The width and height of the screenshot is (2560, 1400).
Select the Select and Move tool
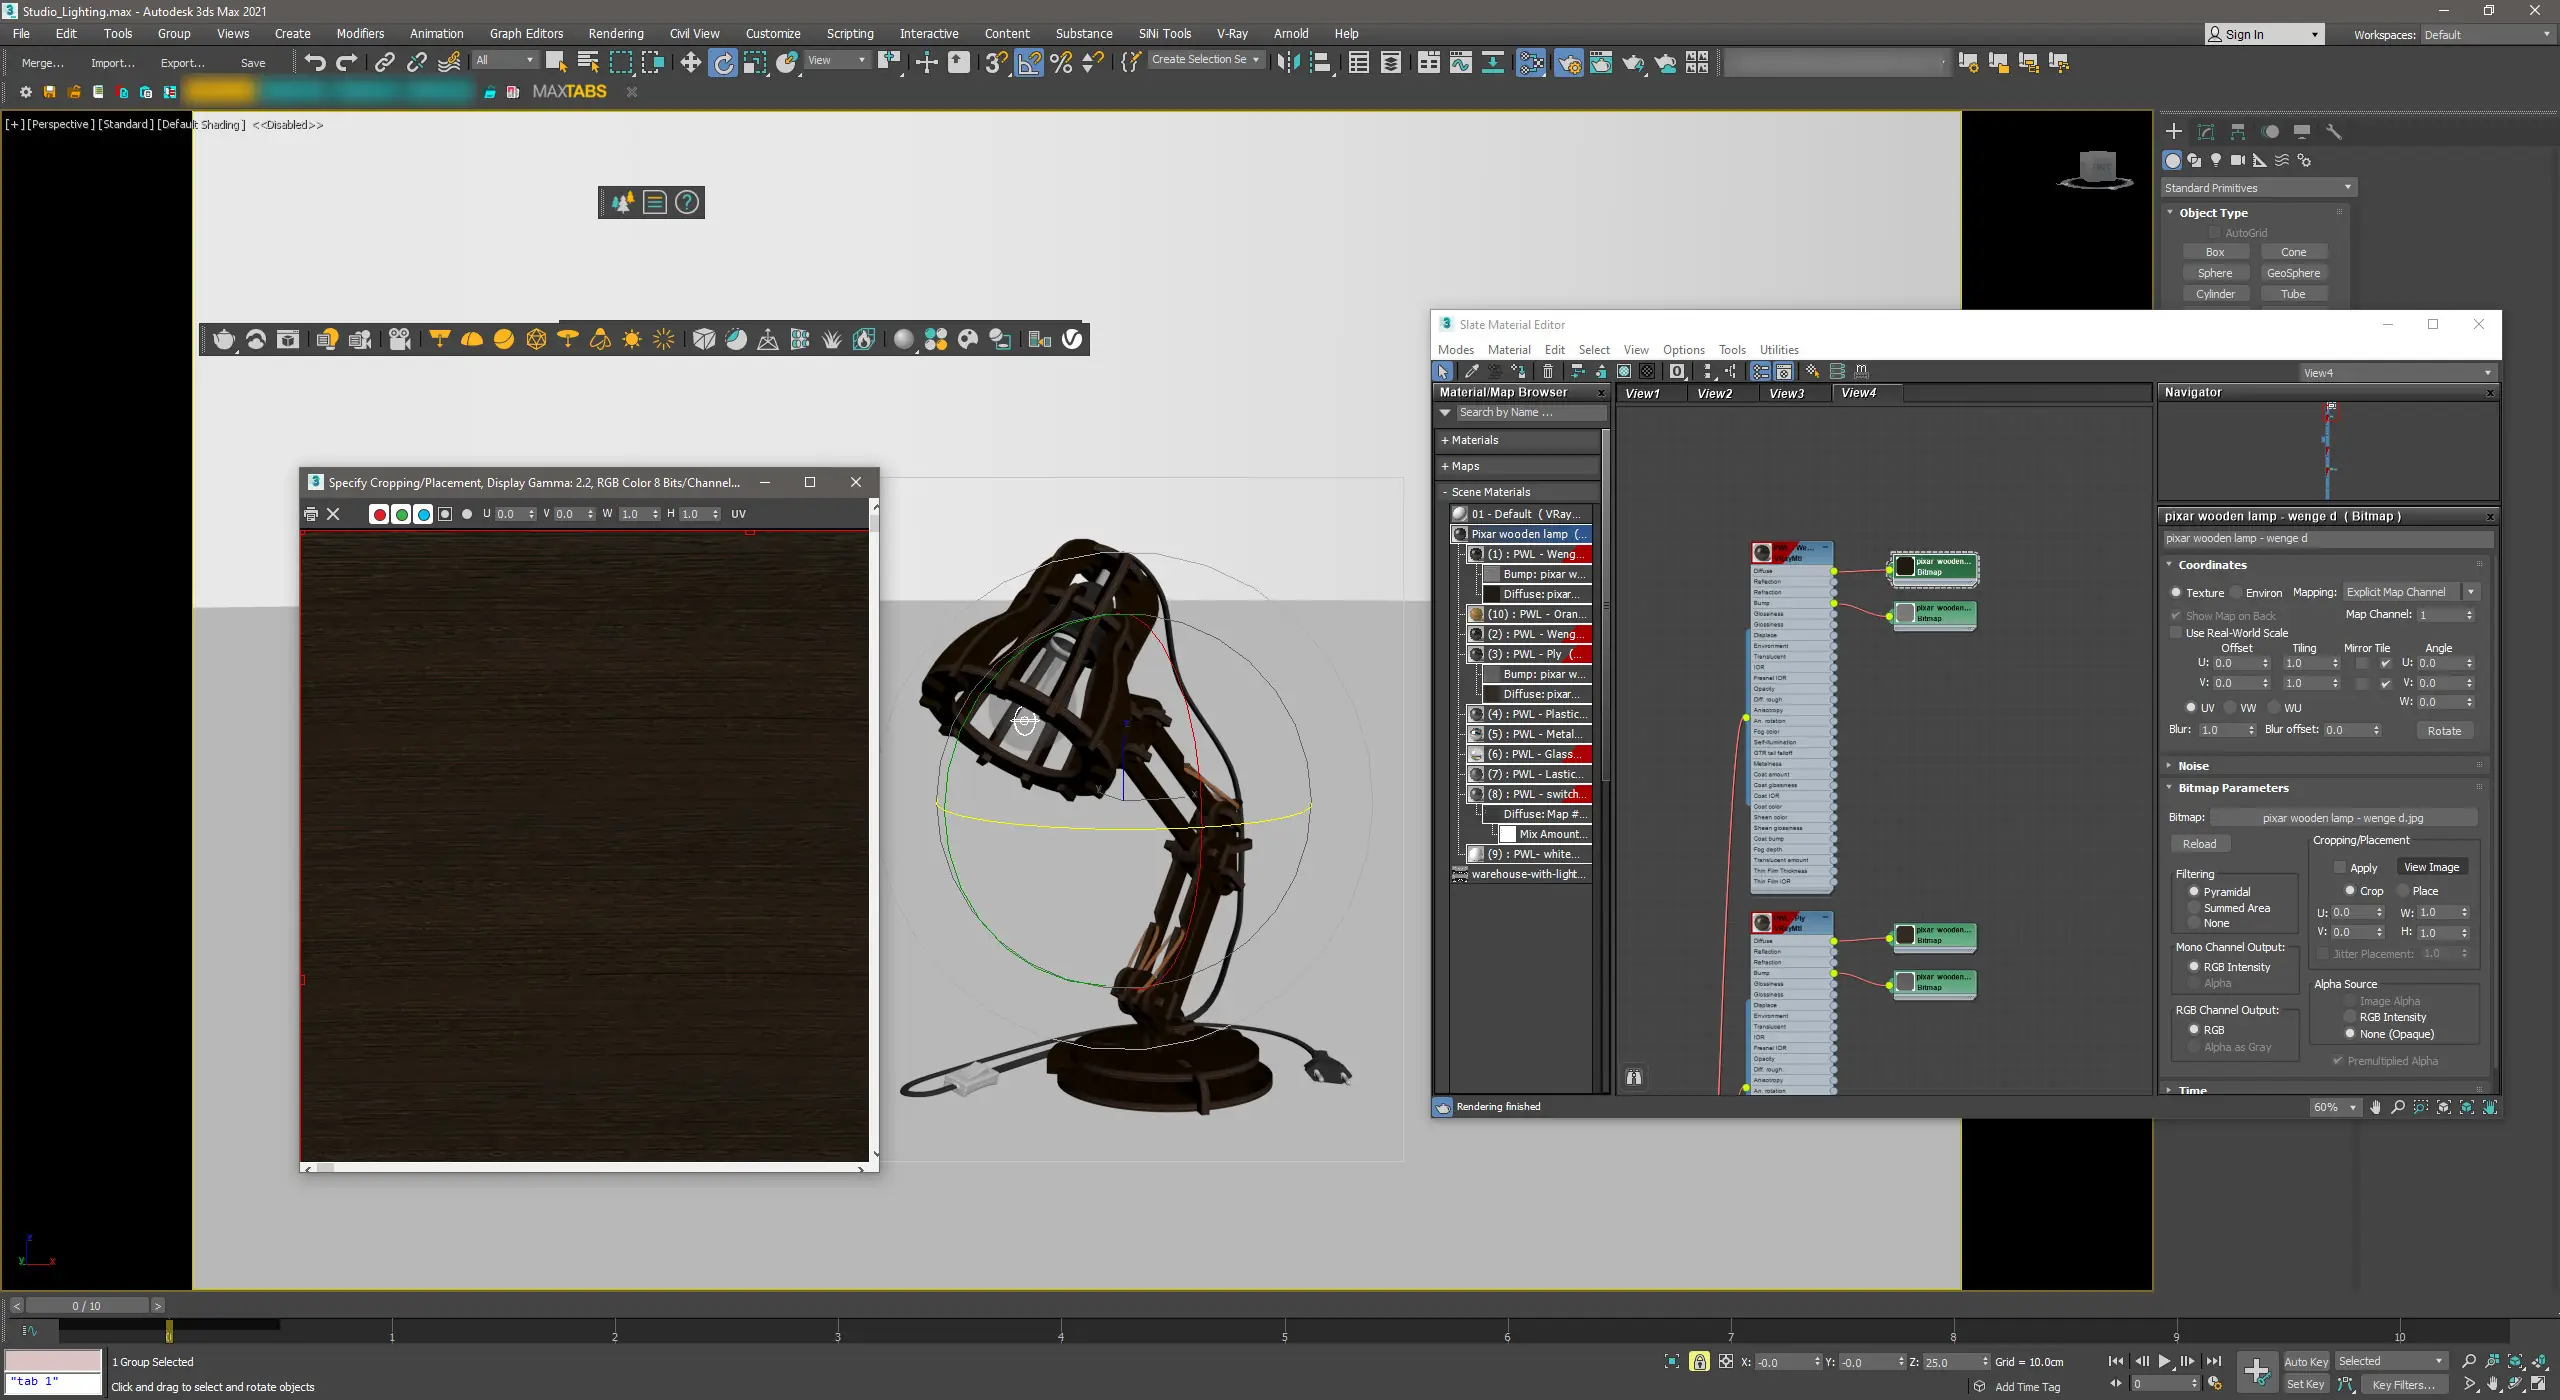pos(690,63)
